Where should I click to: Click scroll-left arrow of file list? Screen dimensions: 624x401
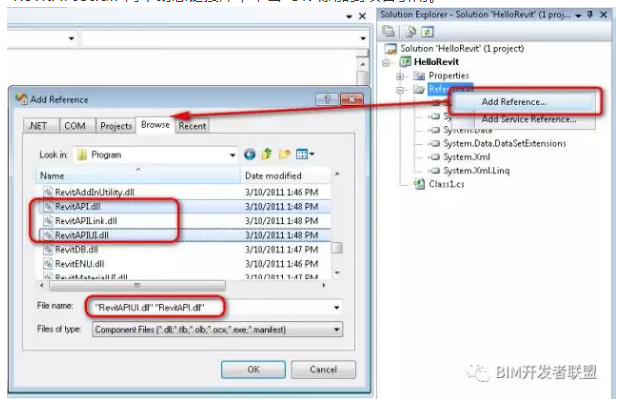coord(42,285)
